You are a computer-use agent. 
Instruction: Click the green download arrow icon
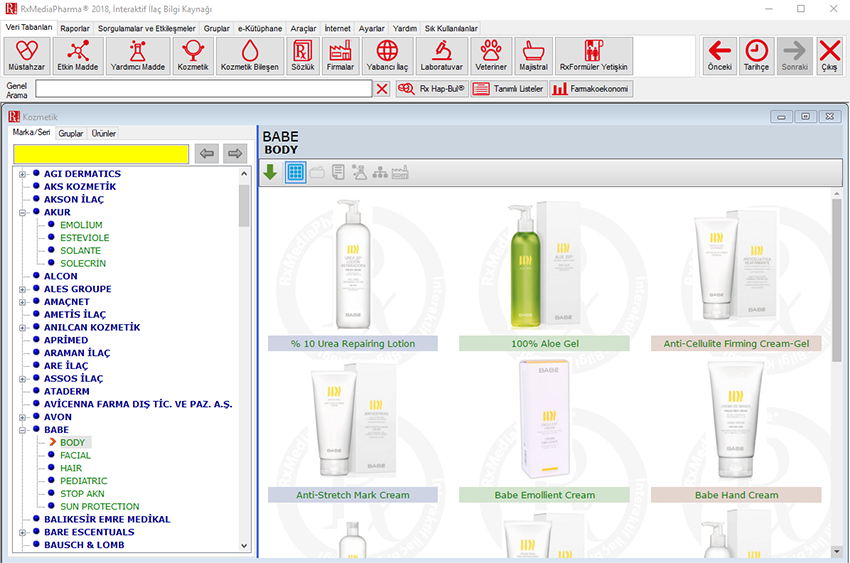click(x=270, y=172)
